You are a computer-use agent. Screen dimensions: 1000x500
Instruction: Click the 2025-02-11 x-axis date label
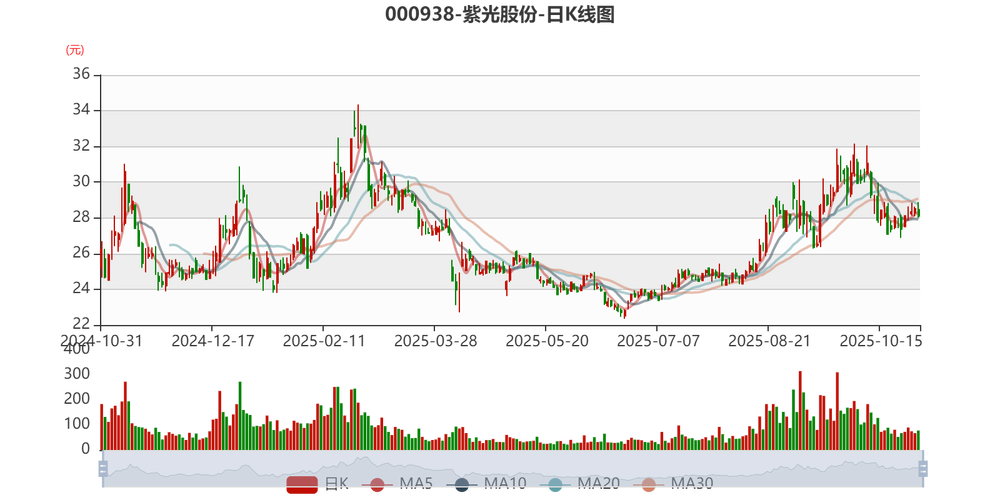click(x=323, y=340)
